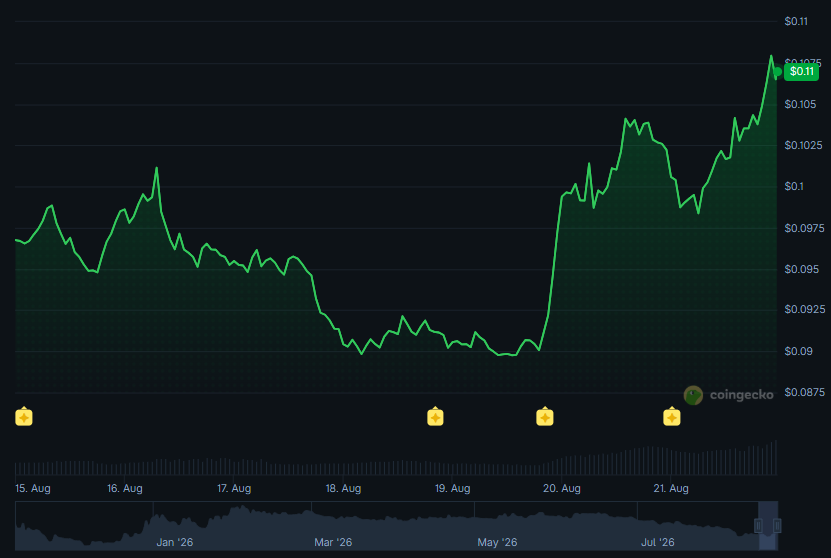831x558 pixels.
Task: Click the highlighted selection window in the navigator
Action: (768, 525)
